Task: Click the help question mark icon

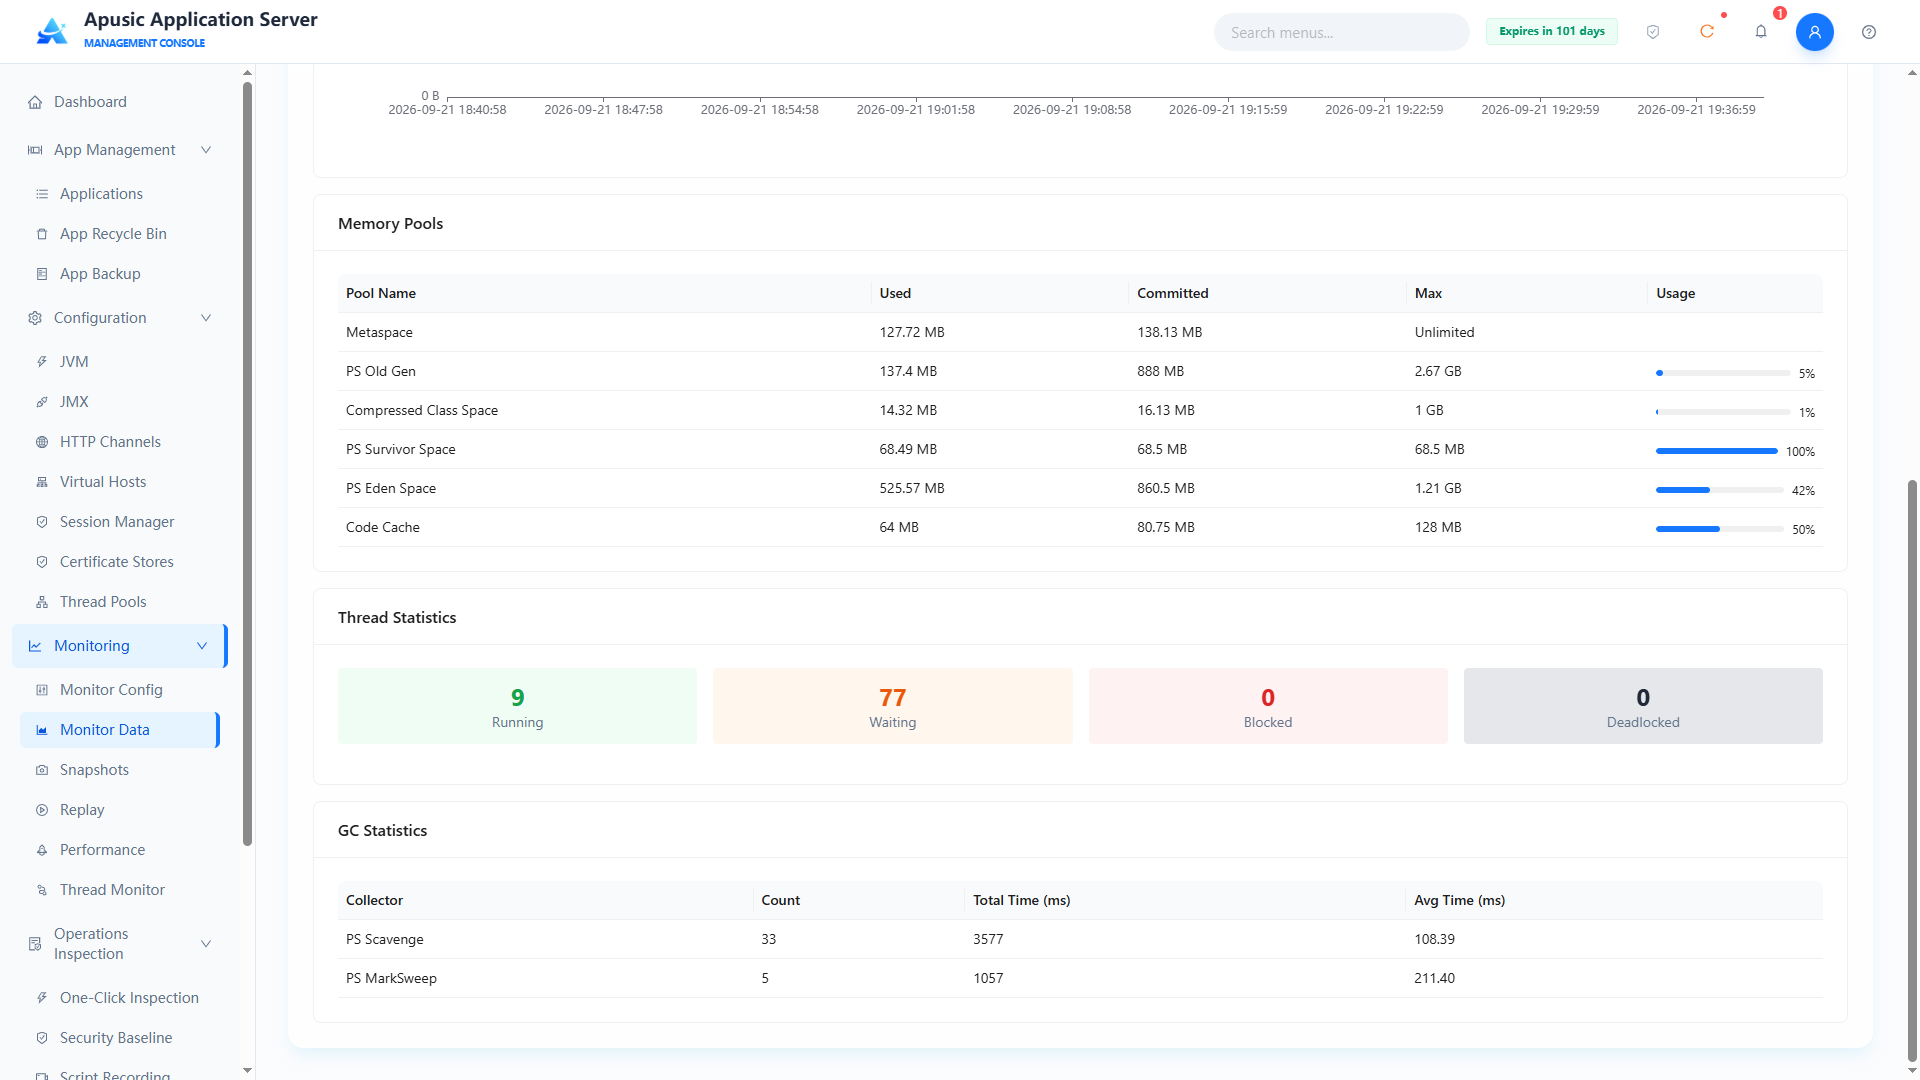Action: (x=1869, y=32)
